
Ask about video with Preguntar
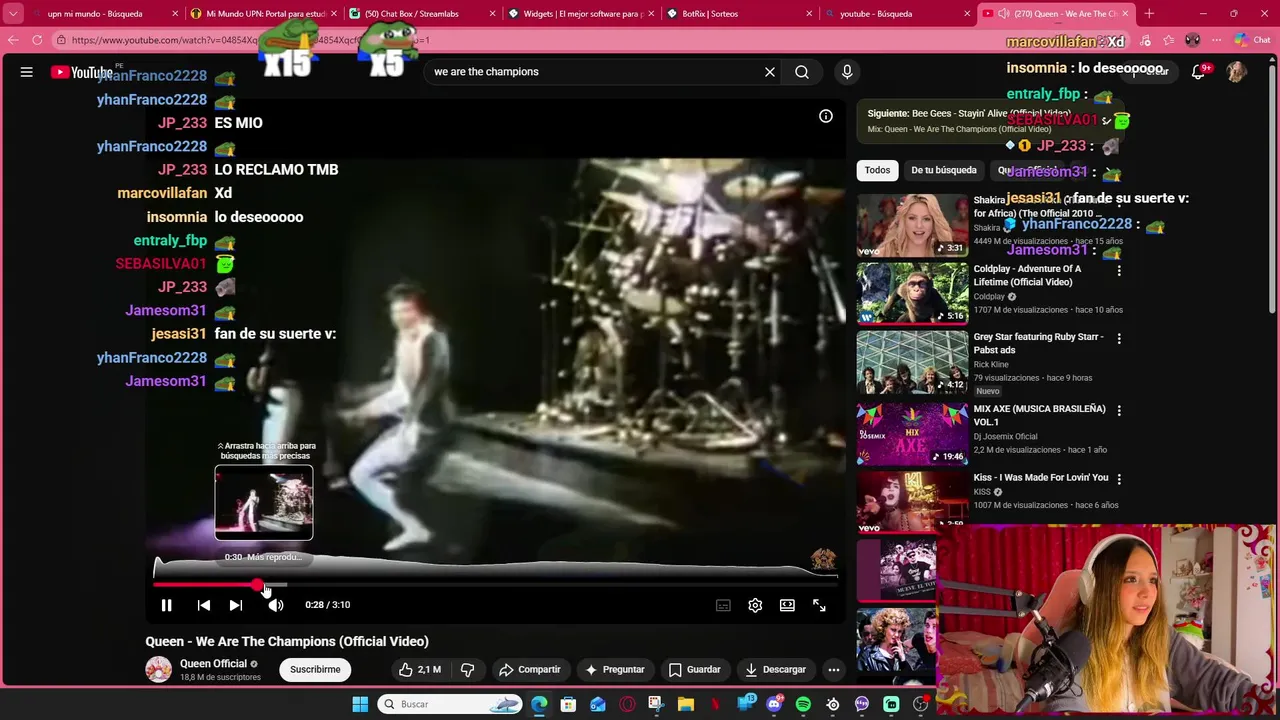pos(614,669)
